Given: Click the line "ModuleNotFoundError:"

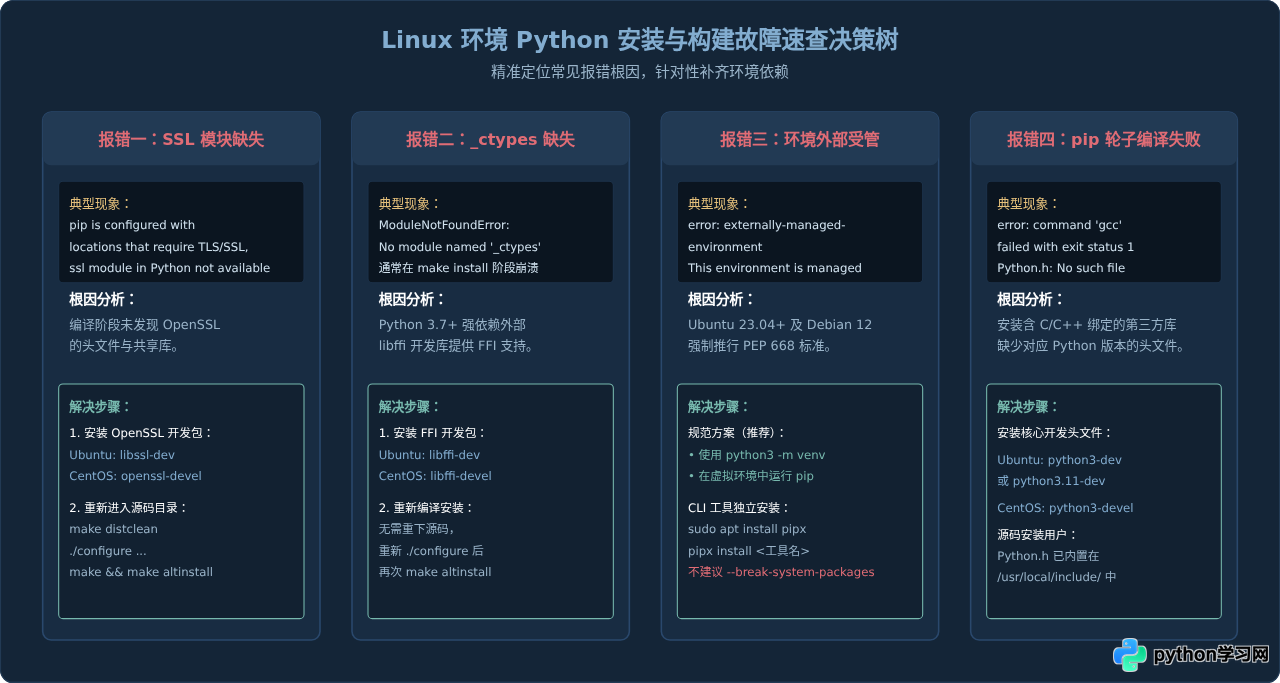Looking at the screenshot, I should point(444,225).
